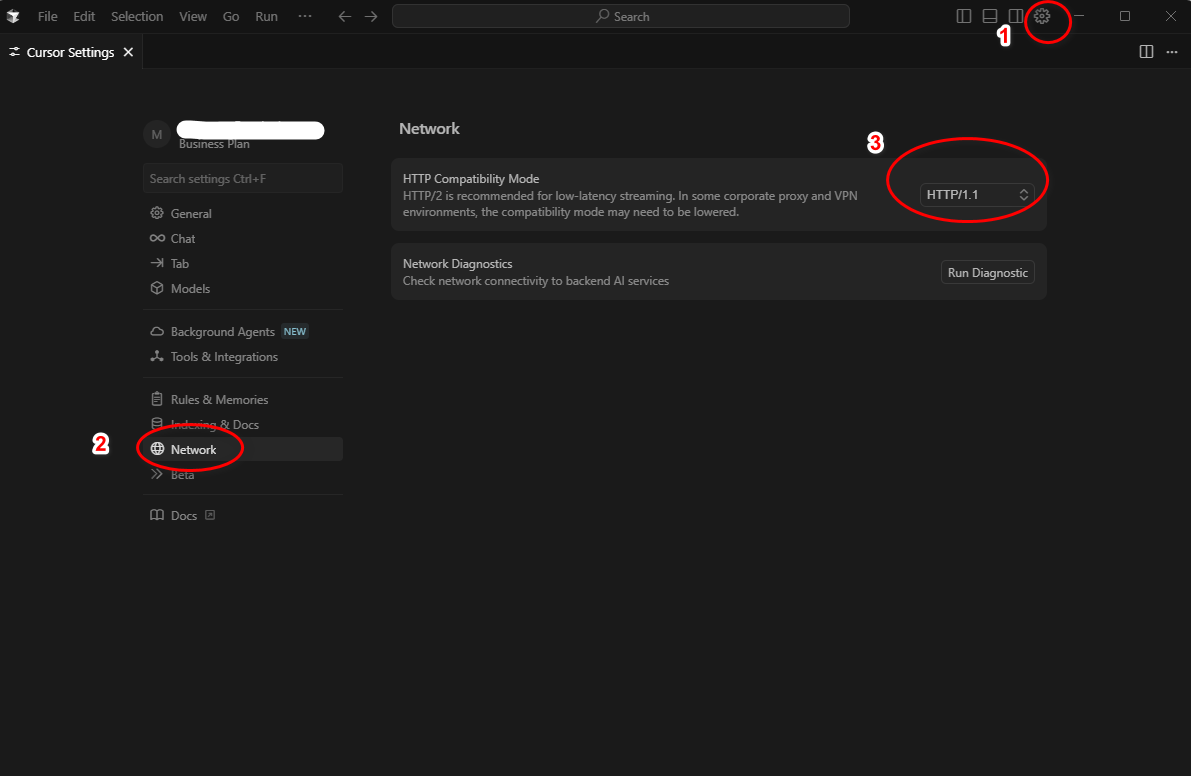Image resolution: width=1191 pixels, height=776 pixels.
Task: Open Tools & Integrations section
Action: [x=242, y=357]
